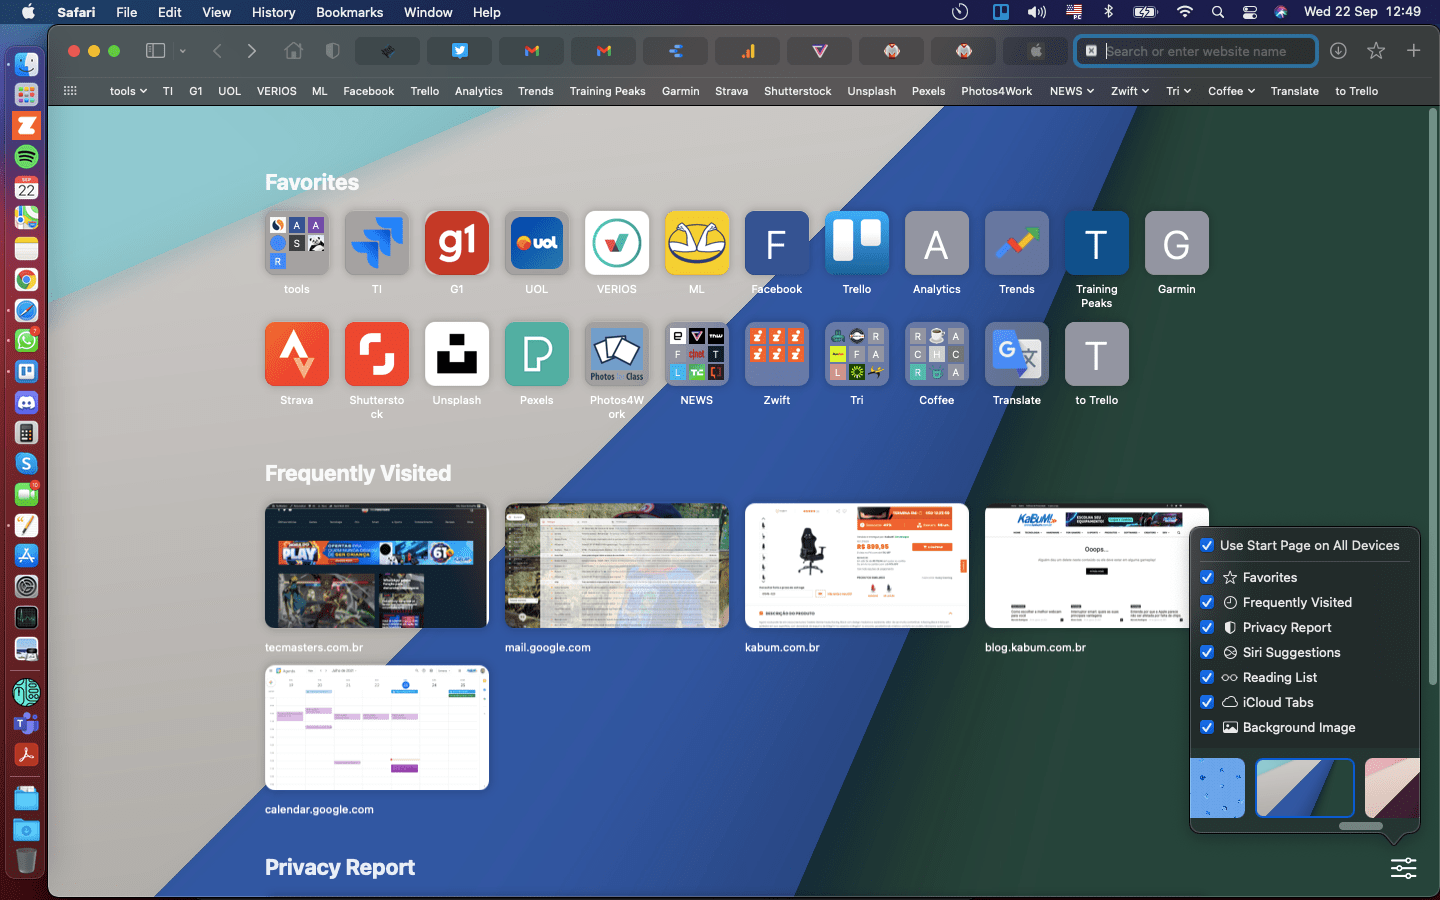Click the Show Favorites grid icon
Image resolution: width=1440 pixels, height=900 pixels.
(x=70, y=91)
